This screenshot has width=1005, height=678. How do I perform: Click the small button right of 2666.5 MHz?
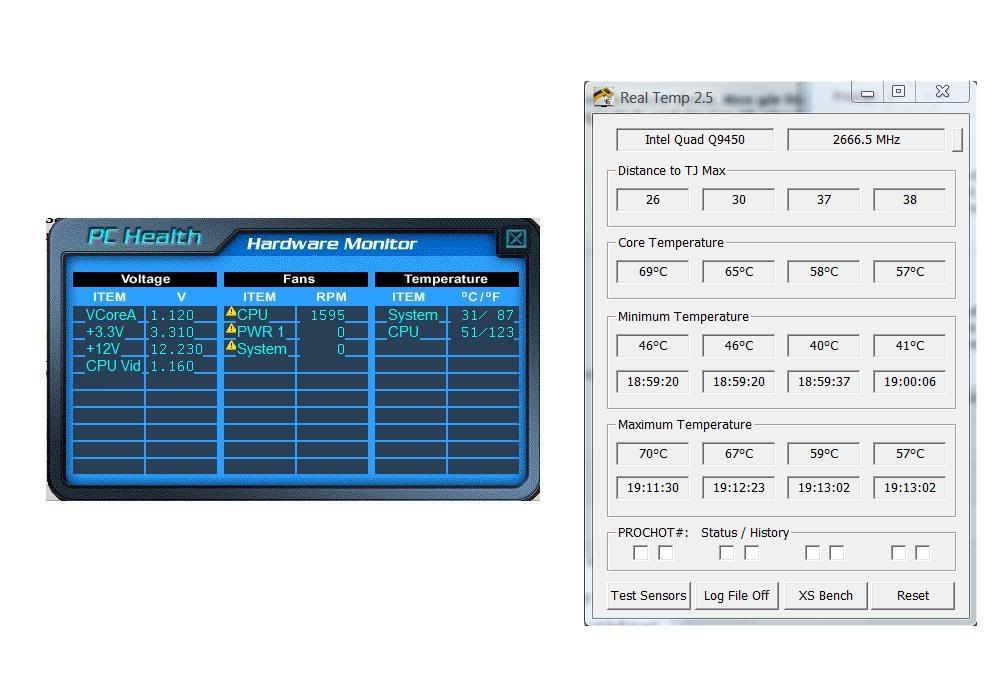click(957, 140)
